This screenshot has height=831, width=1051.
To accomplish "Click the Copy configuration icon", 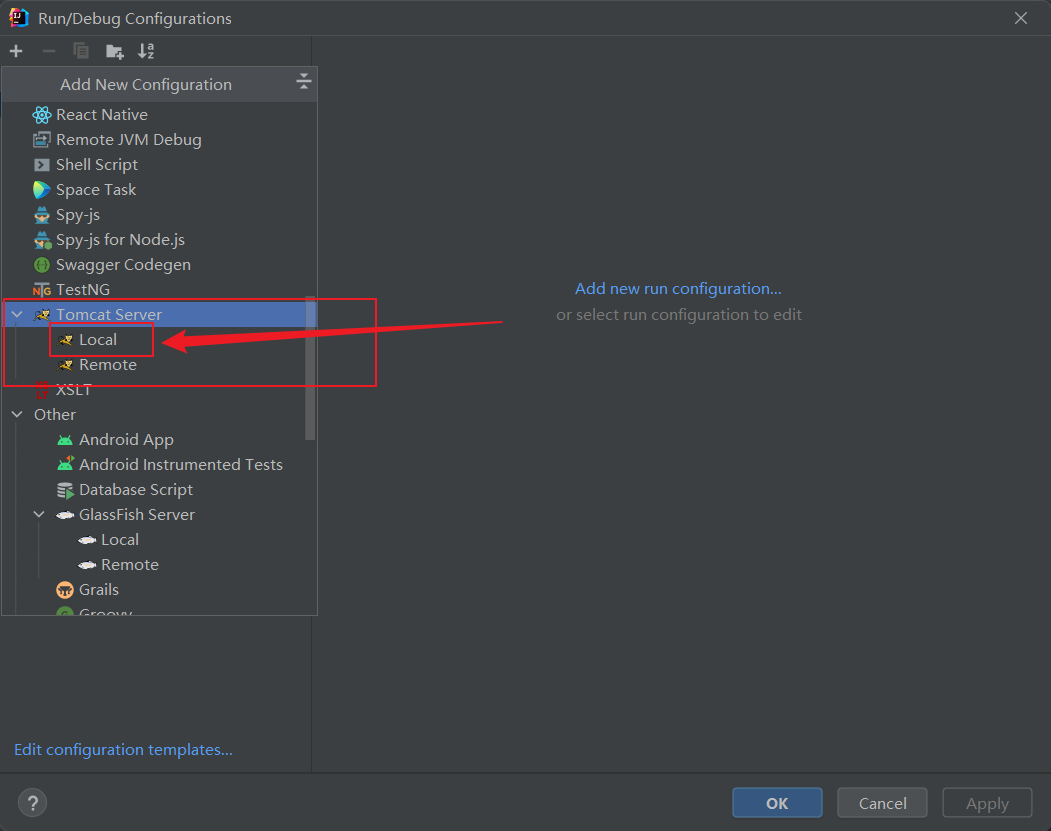I will [x=81, y=51].
